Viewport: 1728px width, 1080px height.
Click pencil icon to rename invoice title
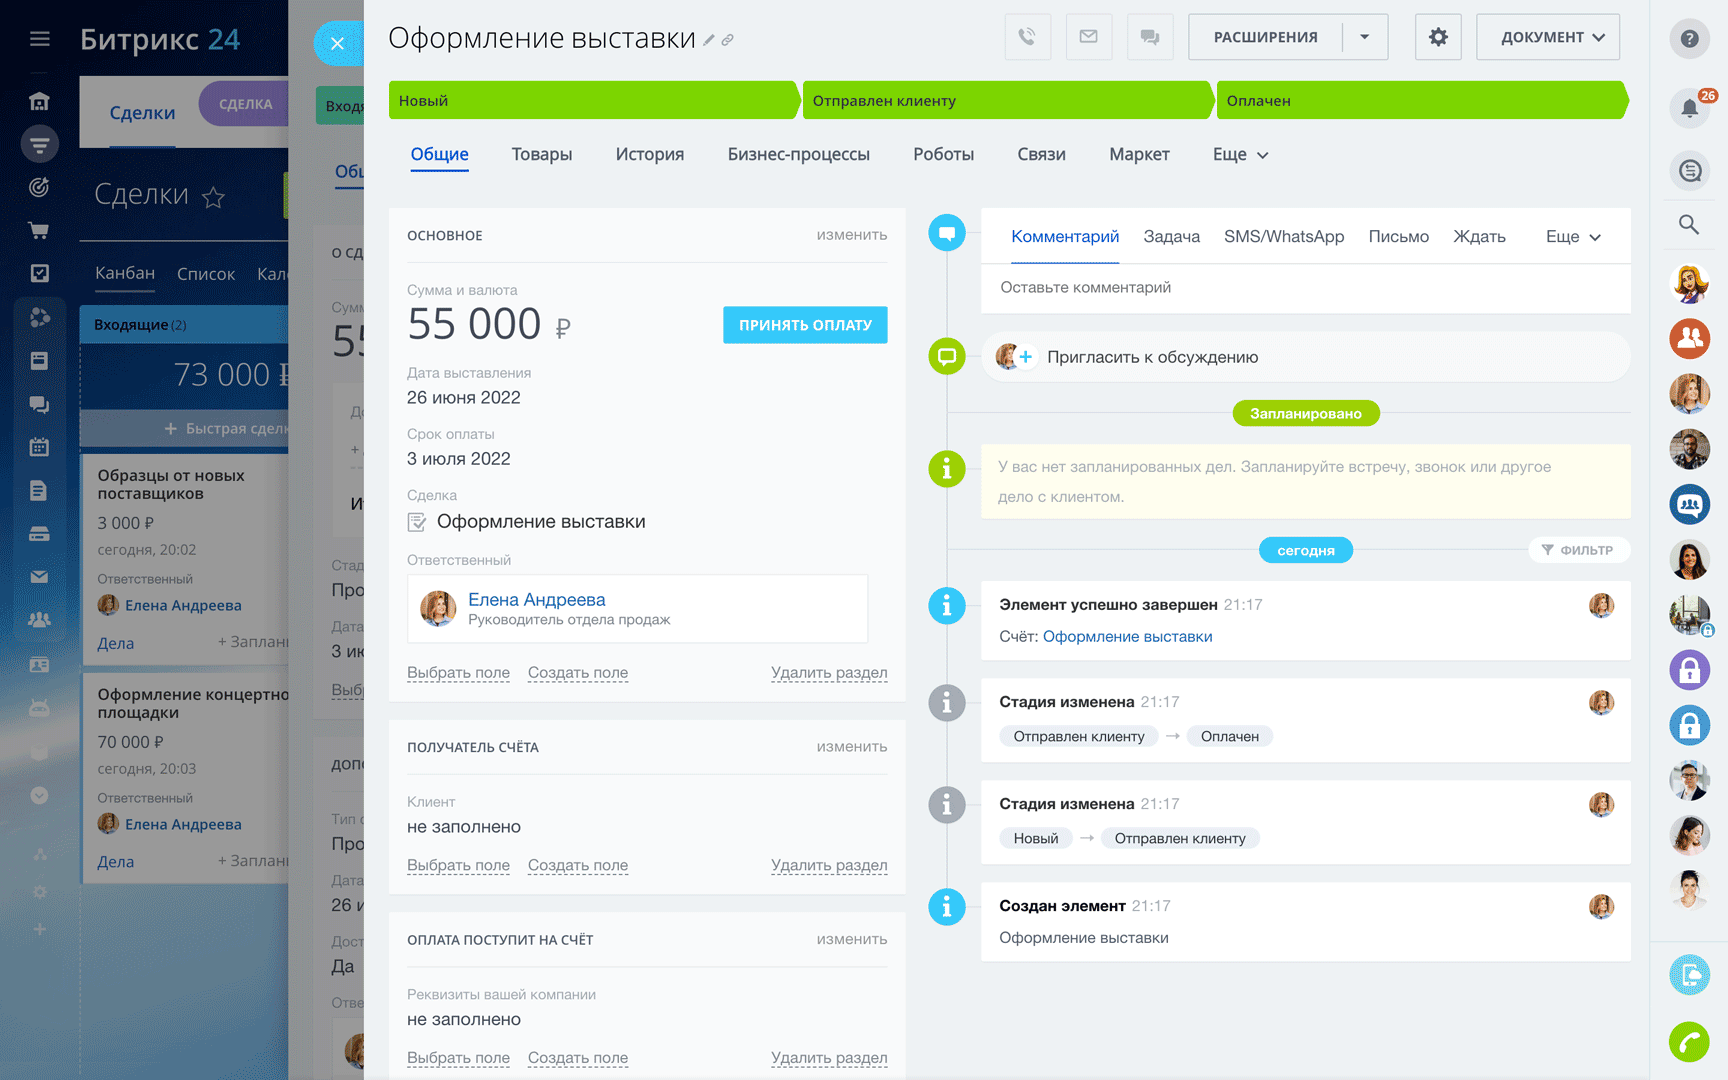coord(709,40)
